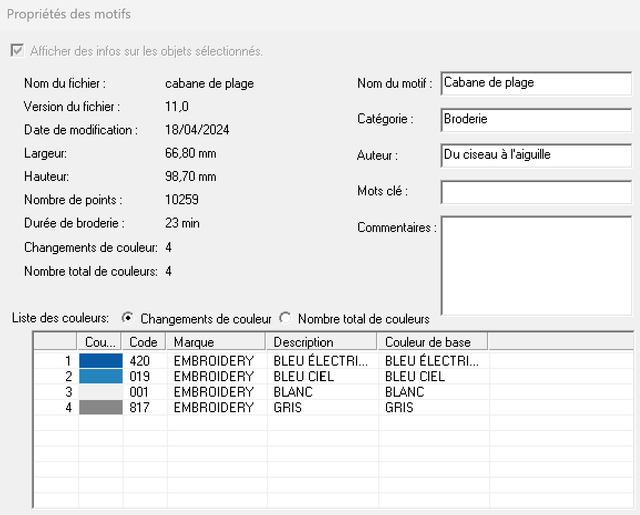Click the empty 'Mots clé' field
This screenshot has width=640, height=515.
[535, 191]
